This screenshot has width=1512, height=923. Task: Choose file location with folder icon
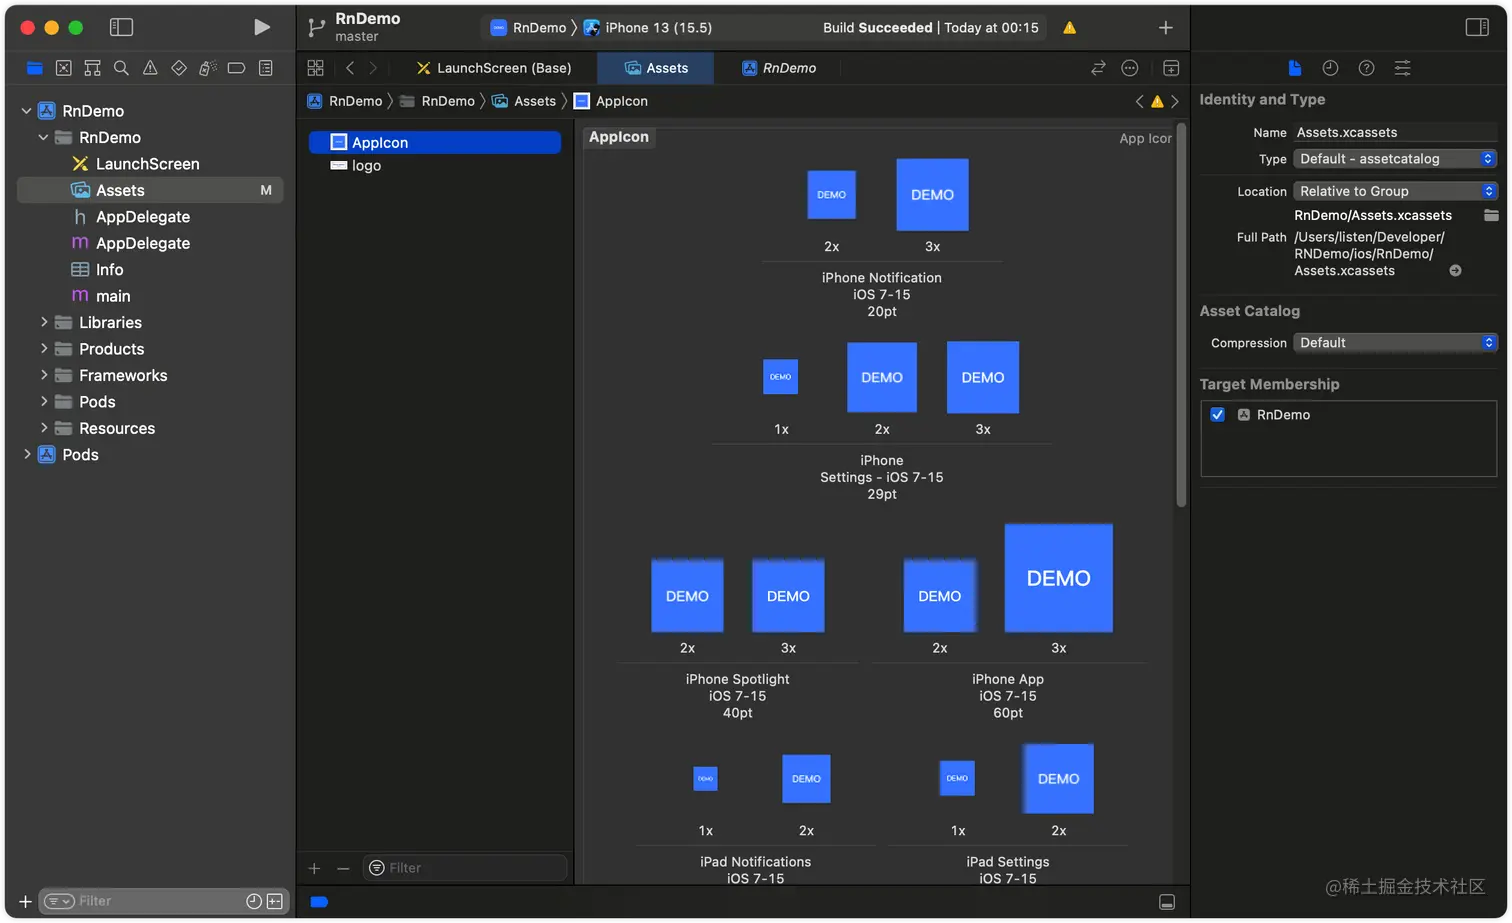1491,215
